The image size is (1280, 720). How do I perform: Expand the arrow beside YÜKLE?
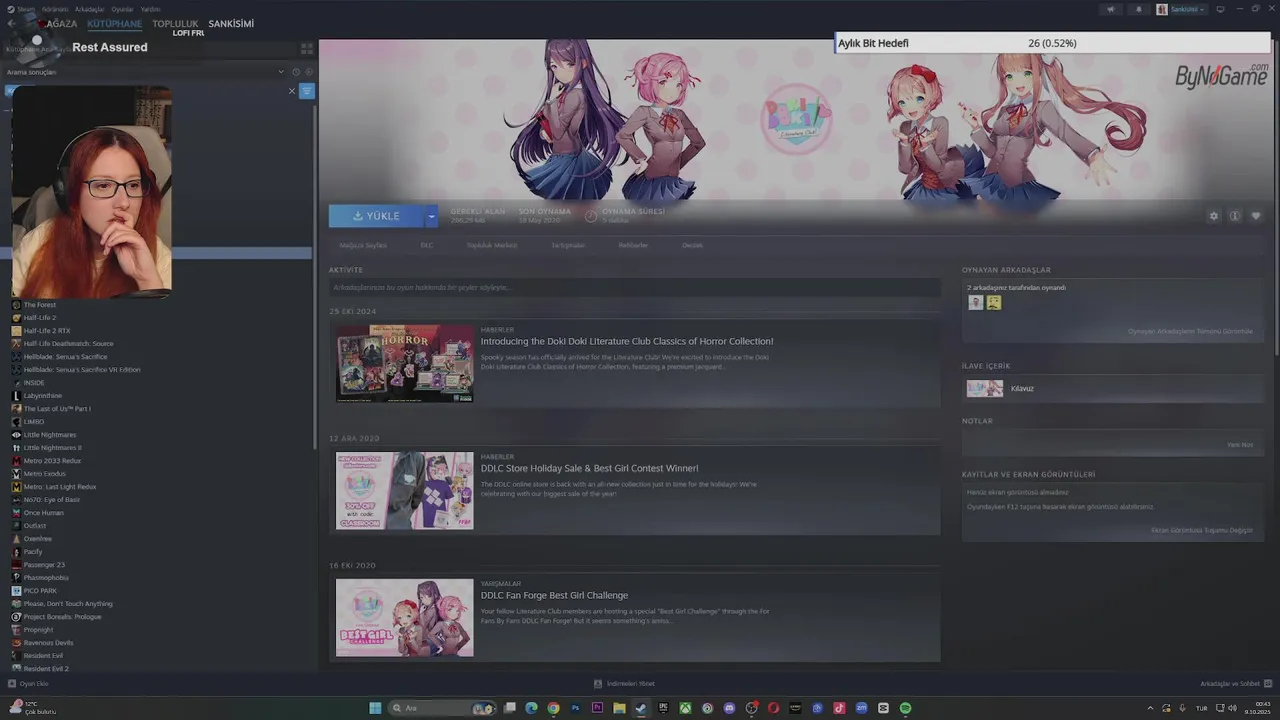tap(432, 216)
